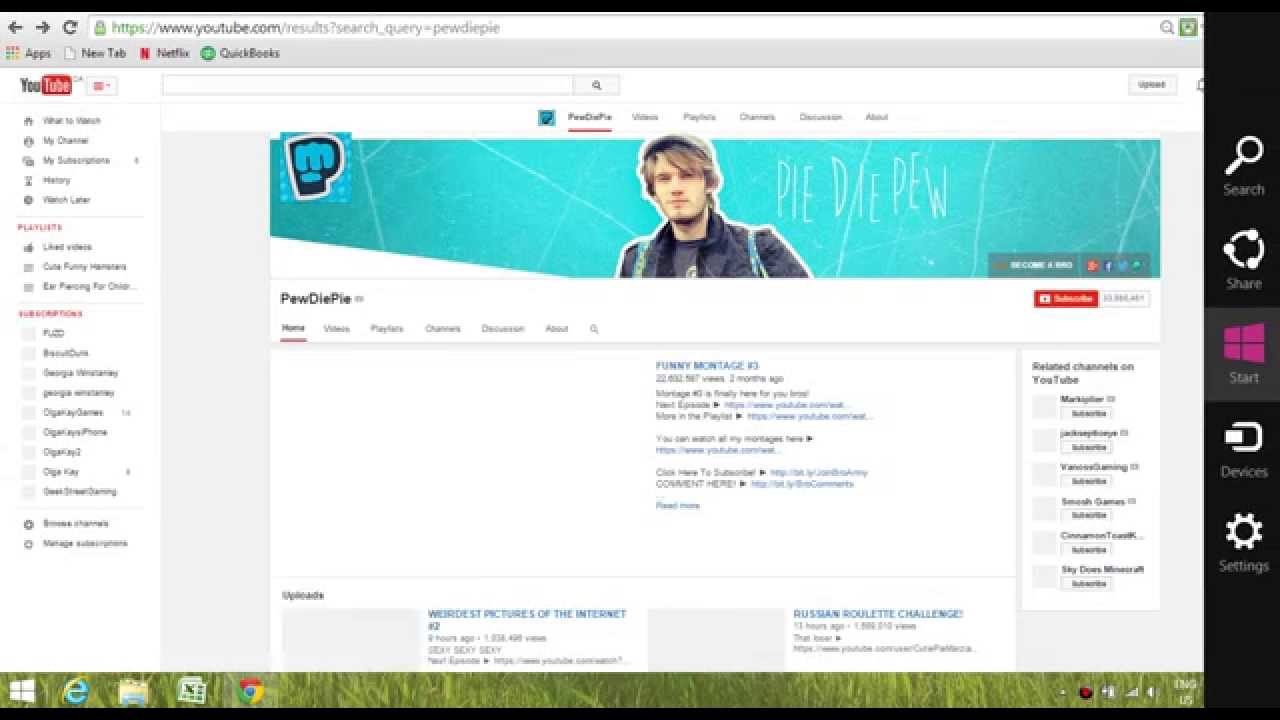The image size is (1280, 720).
Task: Click the History hourglass icon
Action: pos(28,181)
